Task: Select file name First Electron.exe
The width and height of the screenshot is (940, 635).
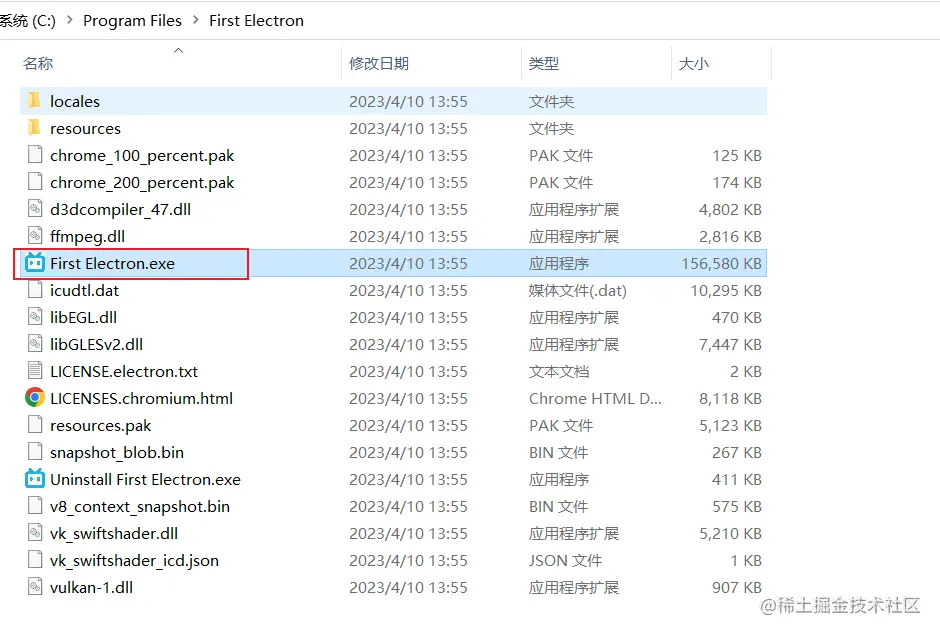Action: pyautogui.click(x=112, y=263)
